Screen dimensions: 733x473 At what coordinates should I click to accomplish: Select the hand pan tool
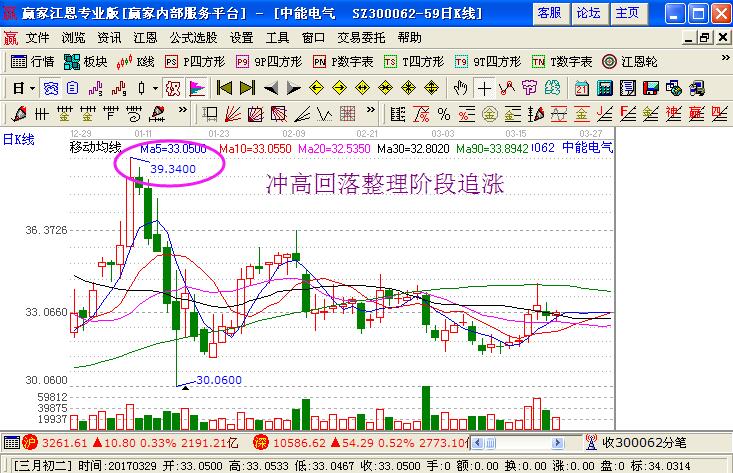[x=461, y=87]
